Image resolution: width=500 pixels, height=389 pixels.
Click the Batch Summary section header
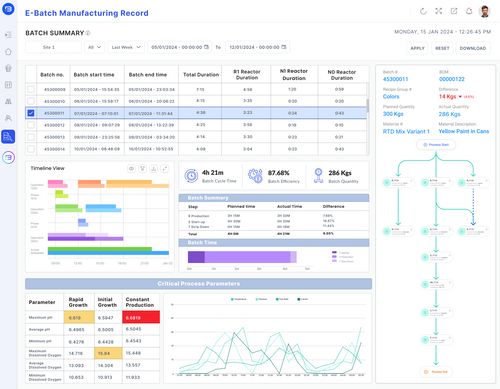point(274,198)
